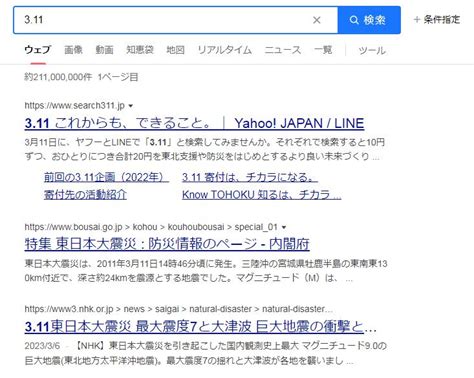
Task: Clear the search box with the X icon
Action: click(x=317, y=20)
